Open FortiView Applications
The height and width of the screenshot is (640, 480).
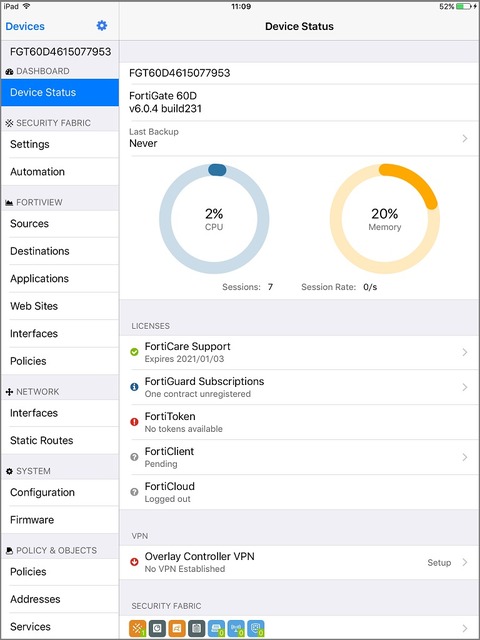(60, 278)
